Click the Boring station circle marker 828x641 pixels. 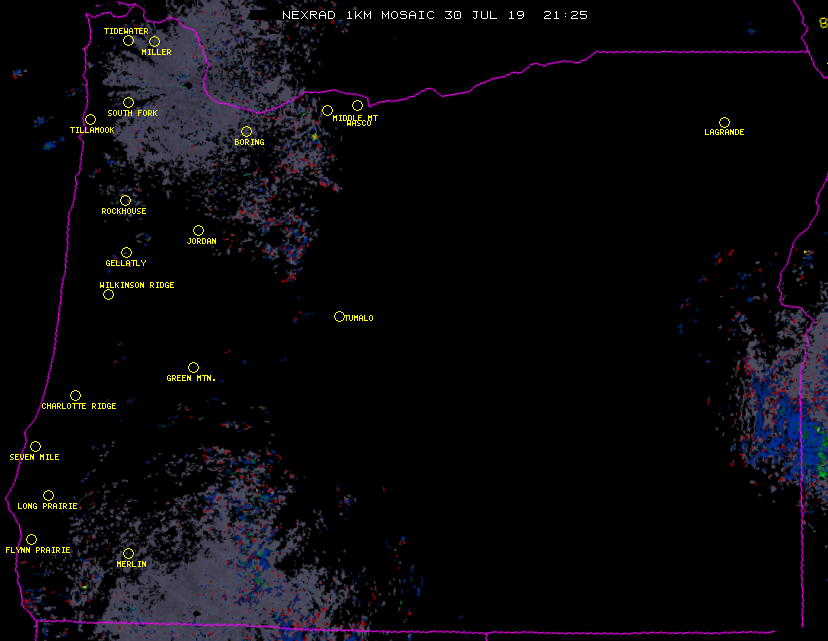(246, 132)
